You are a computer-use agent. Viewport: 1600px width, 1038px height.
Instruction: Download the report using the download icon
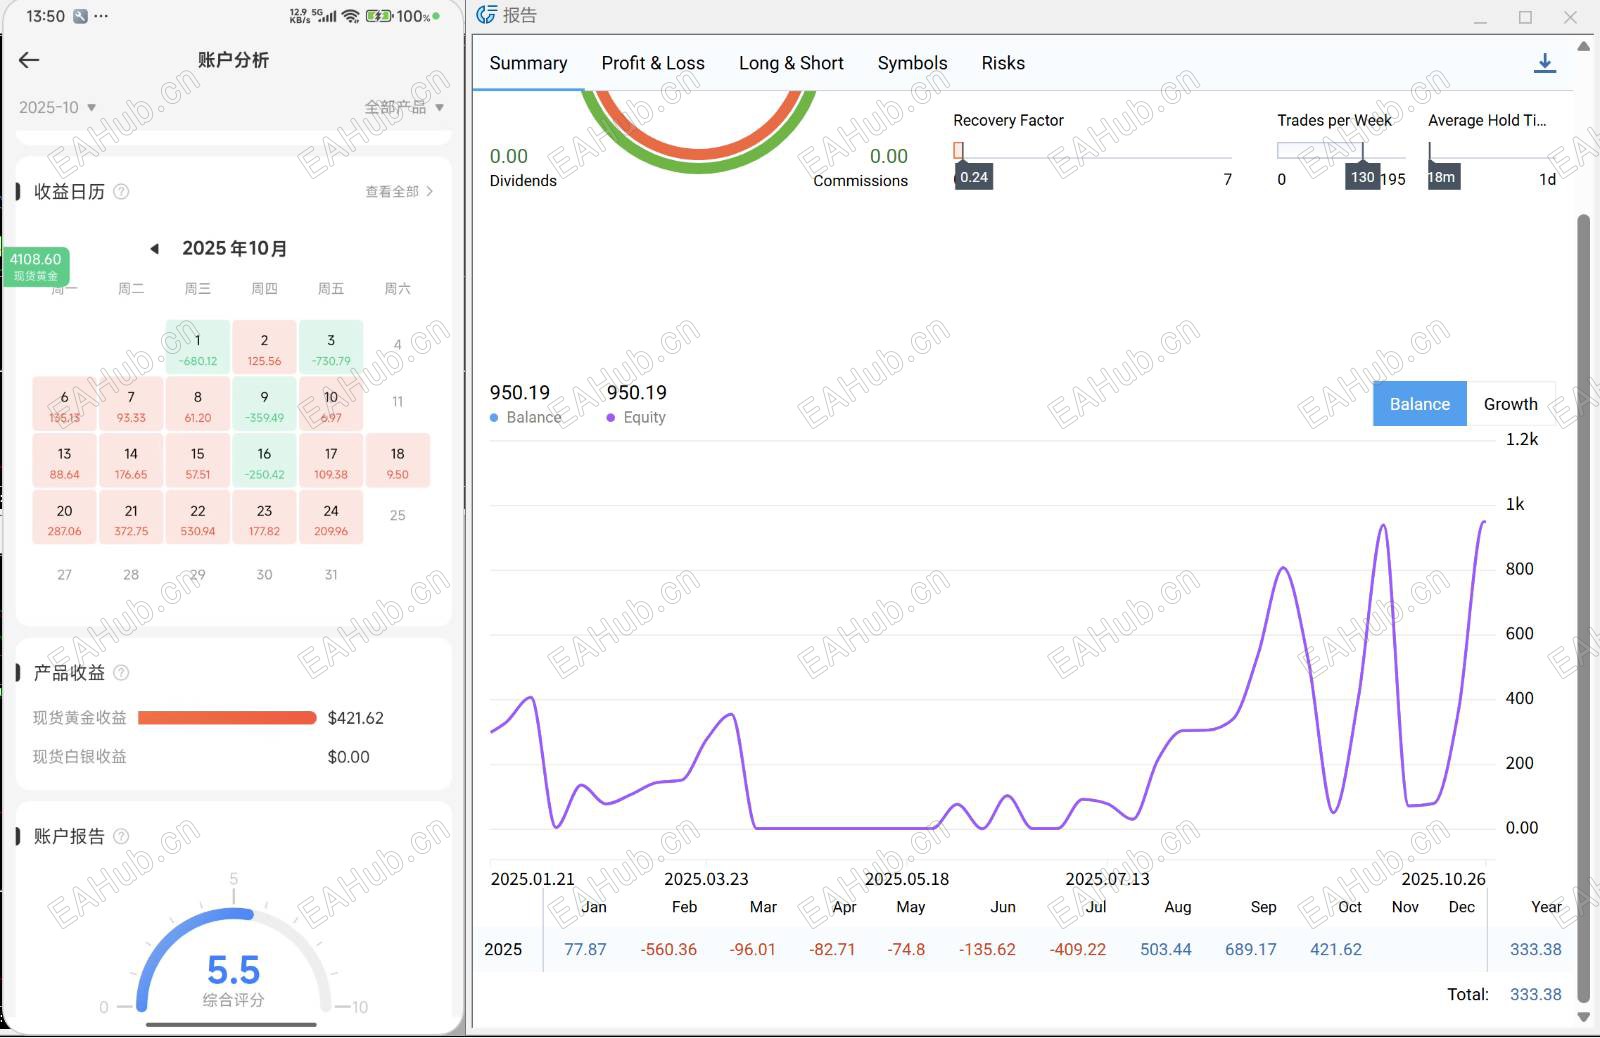(1545, 63)
